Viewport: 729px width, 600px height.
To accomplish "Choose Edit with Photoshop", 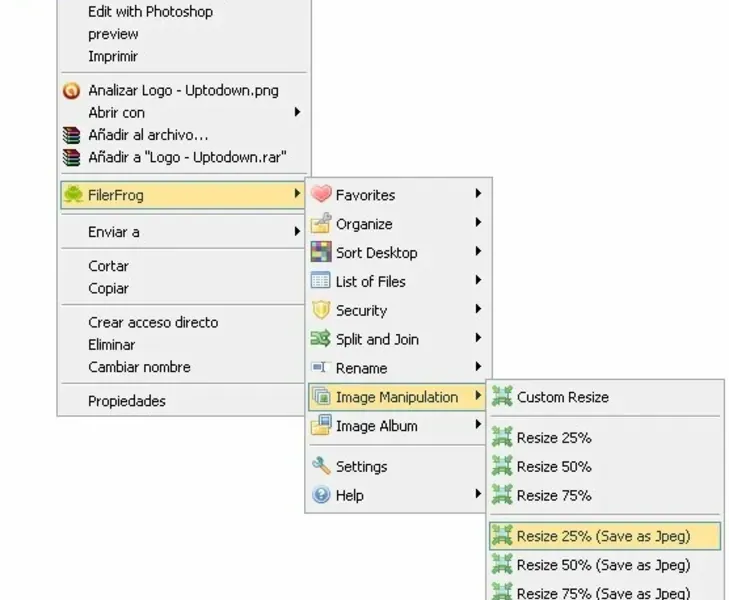I will 150,12.
